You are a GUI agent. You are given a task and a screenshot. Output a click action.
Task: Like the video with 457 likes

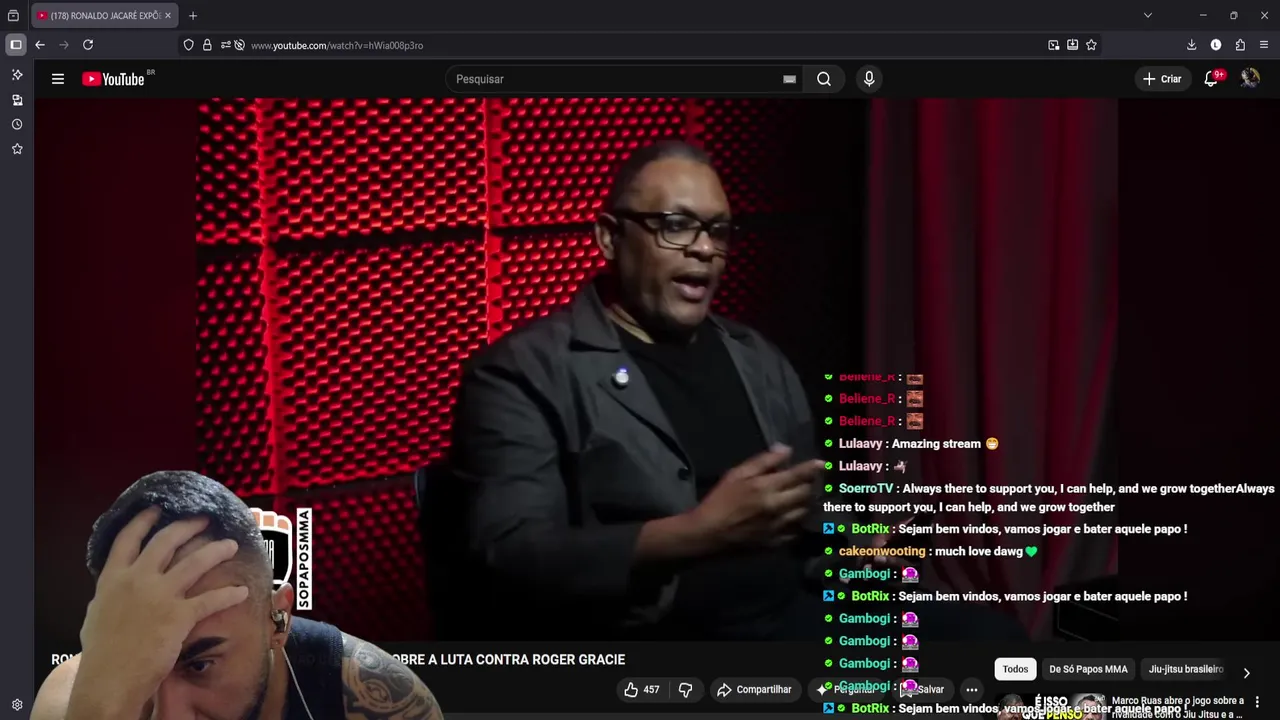[x=641, y=689]
